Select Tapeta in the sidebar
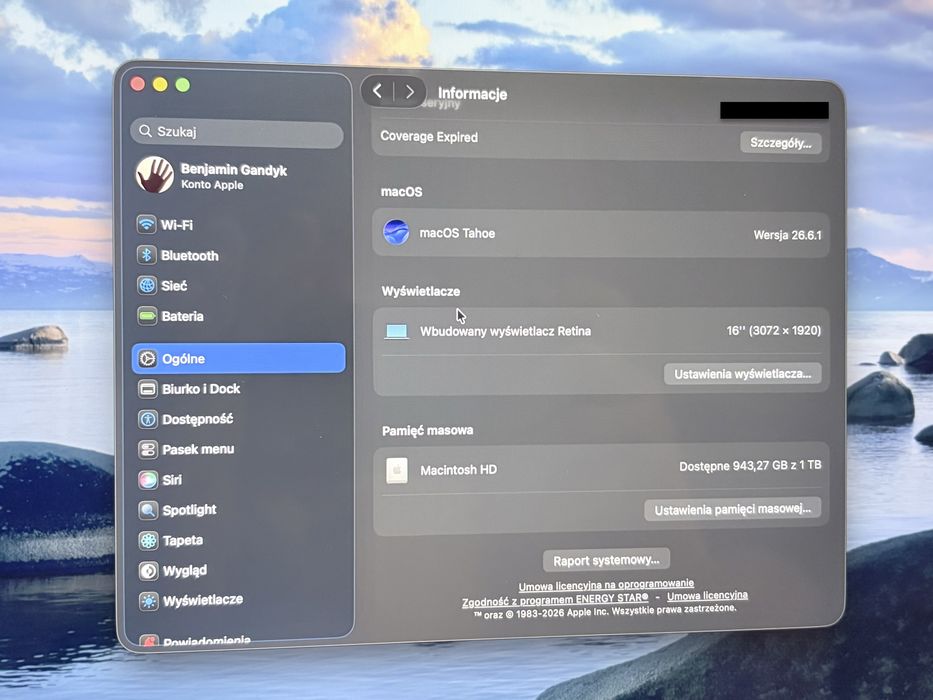Image resolution: width=933 pixels, height=700 pixels. point(239,540)
